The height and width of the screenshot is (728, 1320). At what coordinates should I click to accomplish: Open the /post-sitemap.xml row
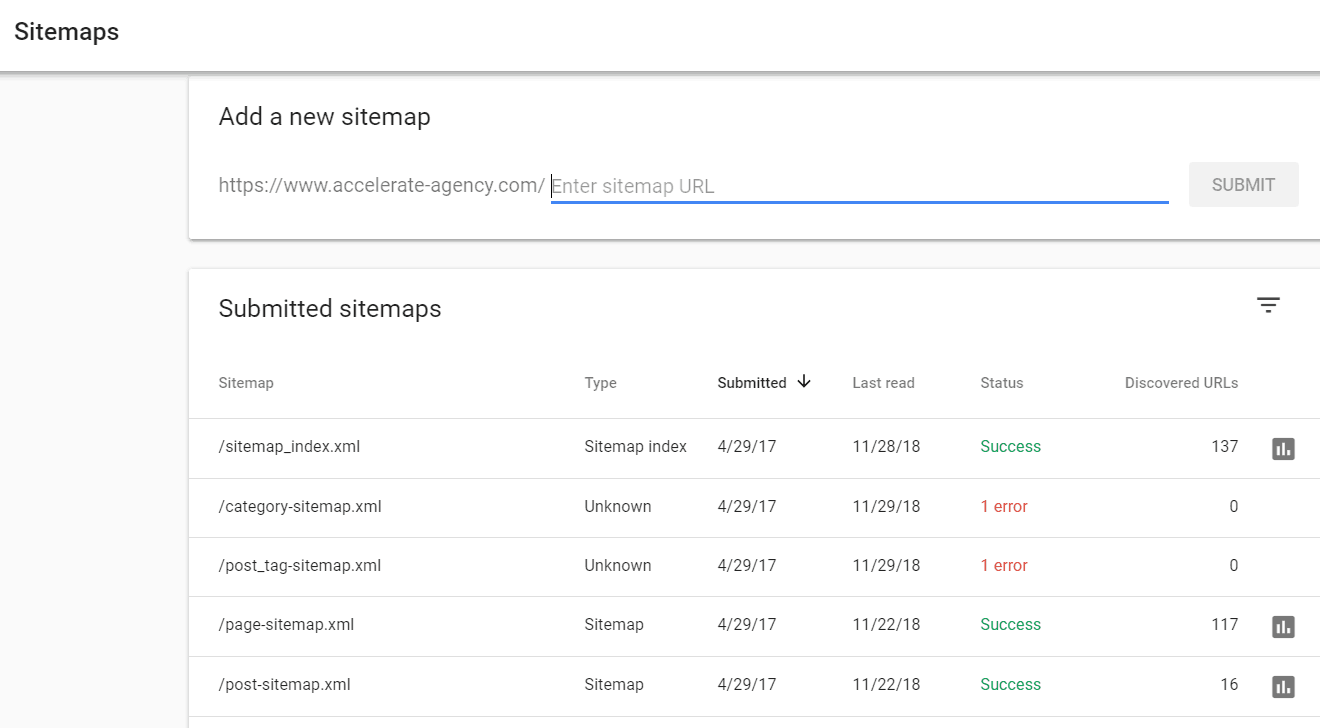284,685
